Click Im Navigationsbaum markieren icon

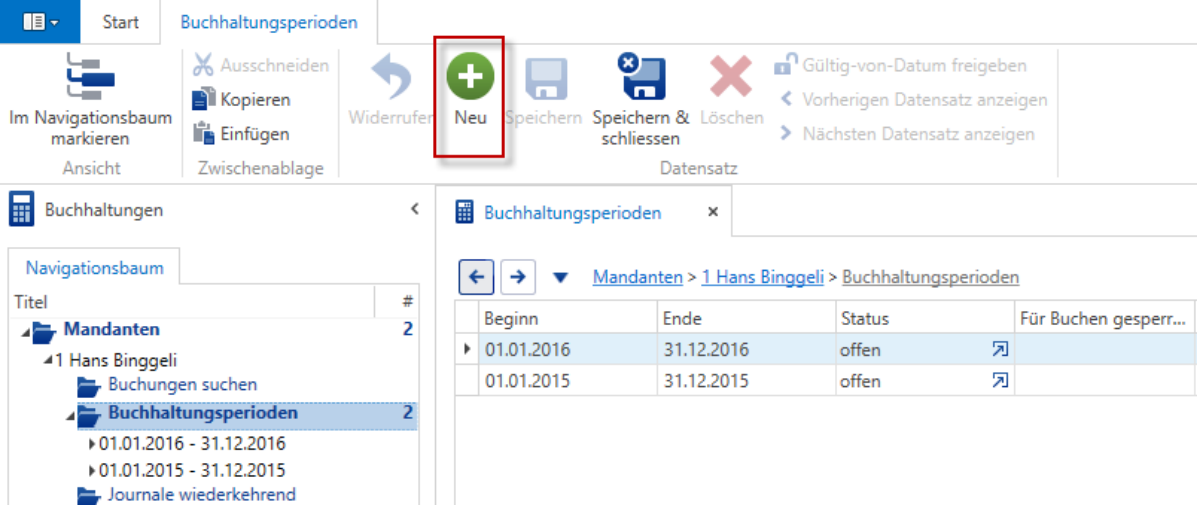[90, 77]
